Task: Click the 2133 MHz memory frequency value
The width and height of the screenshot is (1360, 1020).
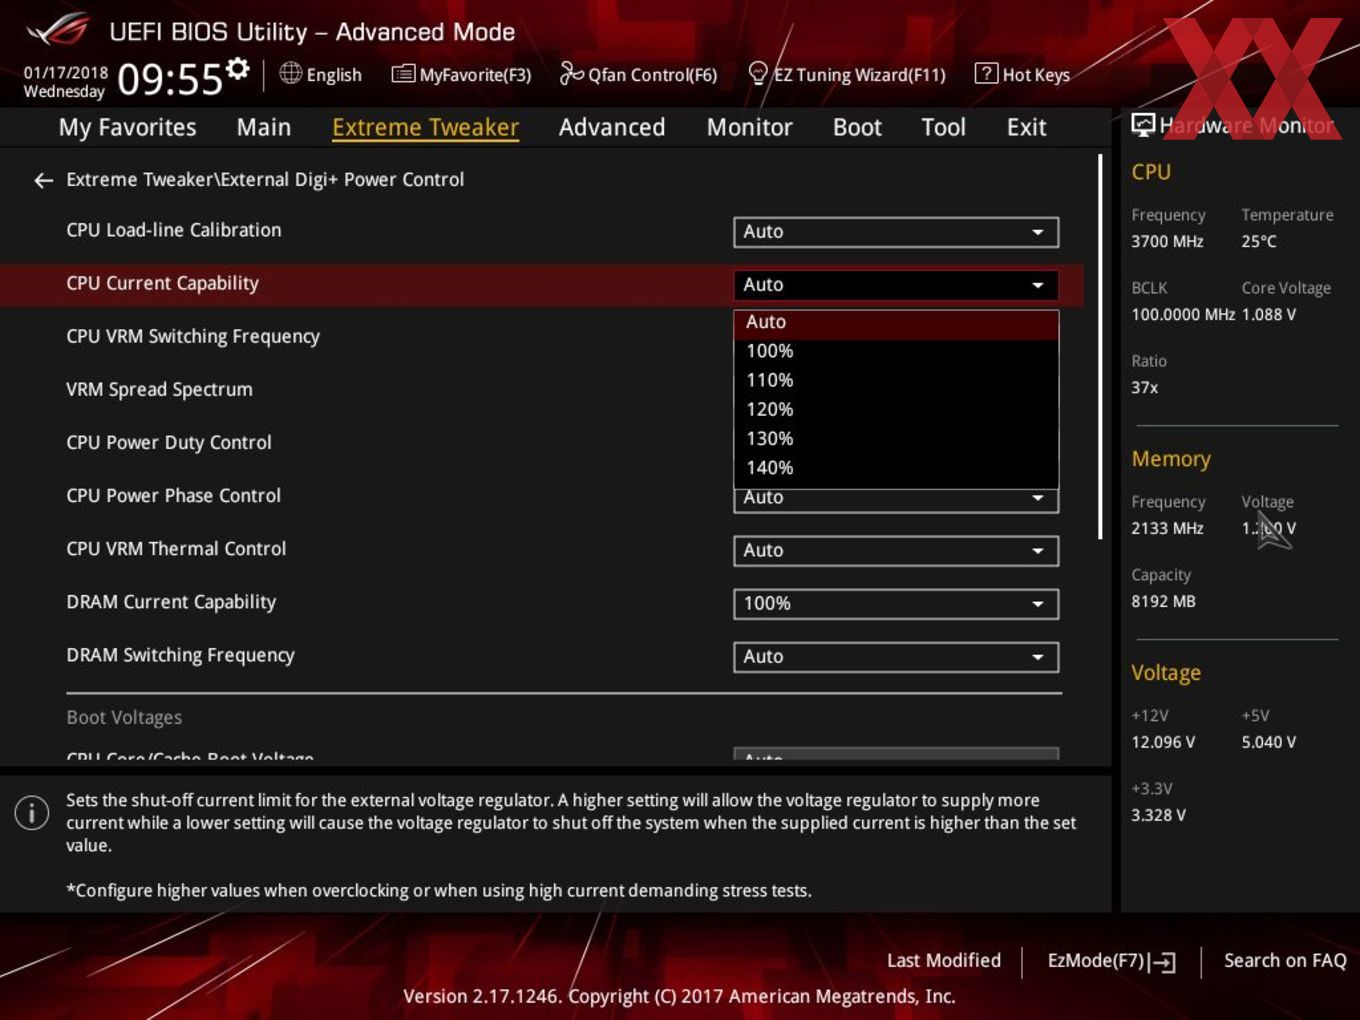Action: (1167, 529)
